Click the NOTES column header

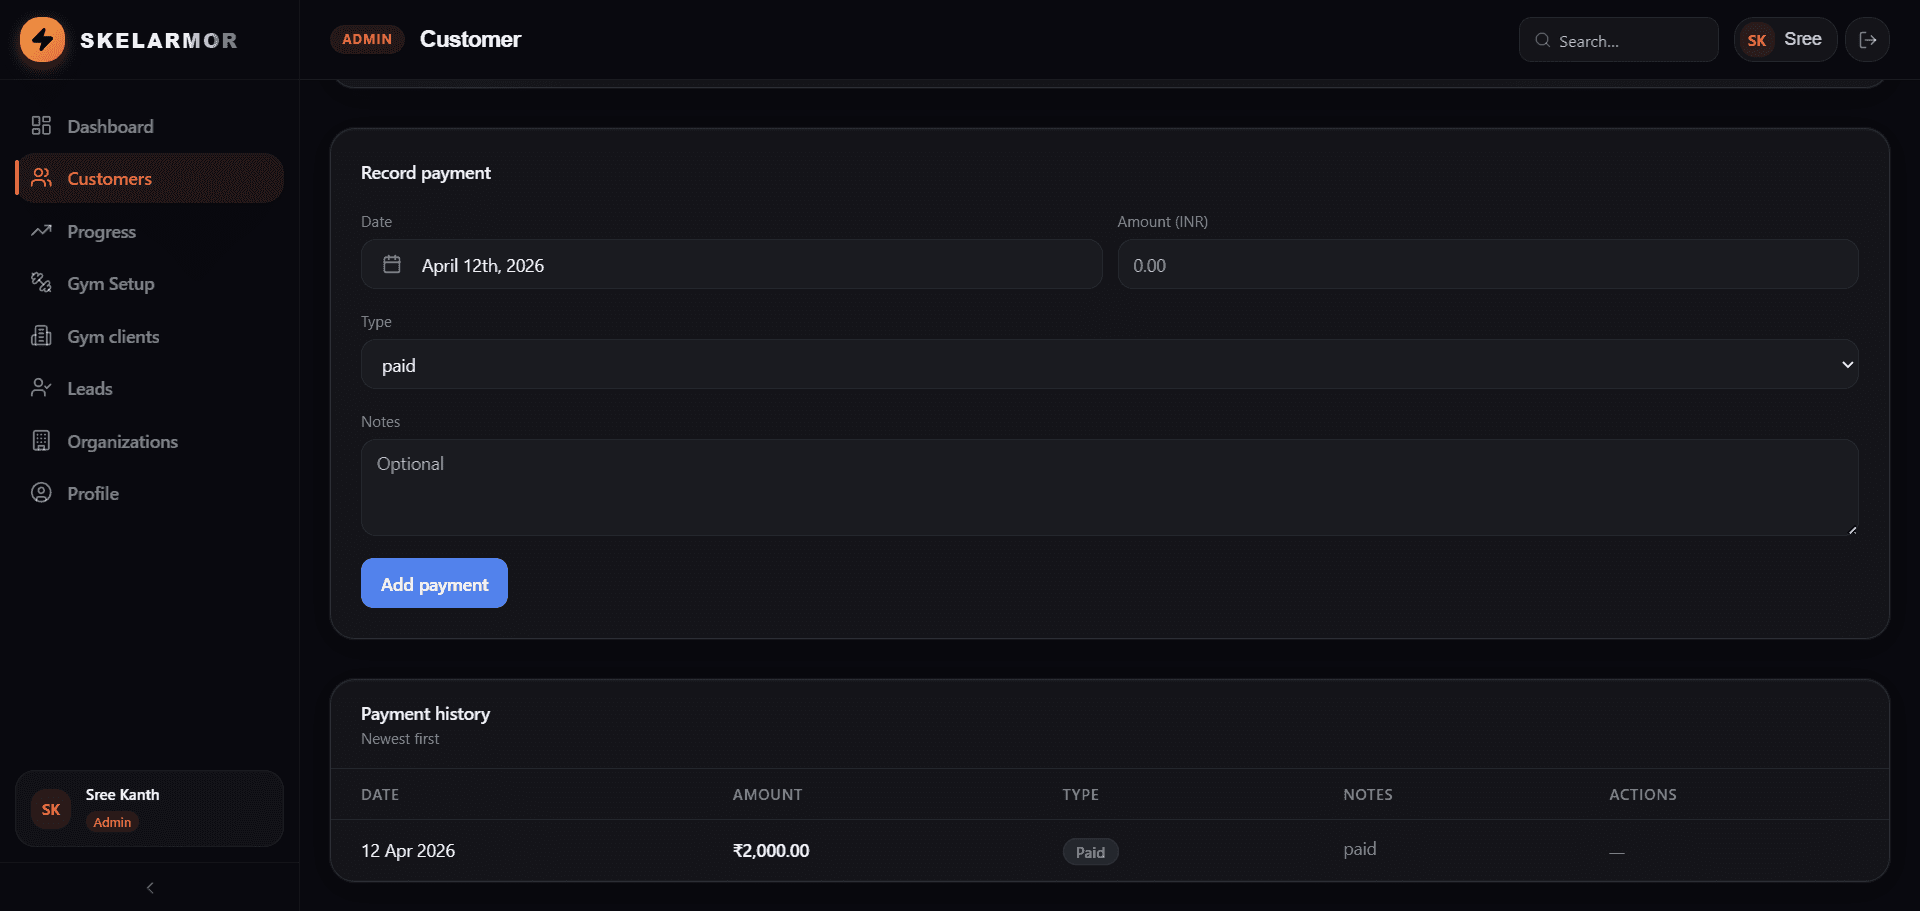[x=1367, y=794]
